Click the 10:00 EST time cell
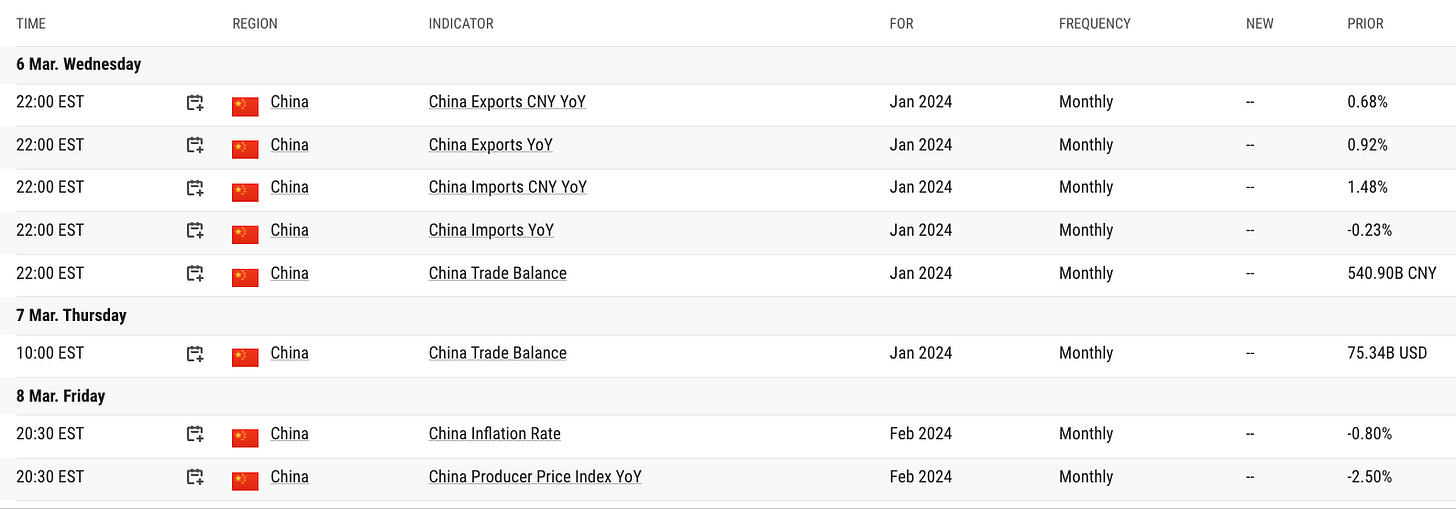 (50, 353)
